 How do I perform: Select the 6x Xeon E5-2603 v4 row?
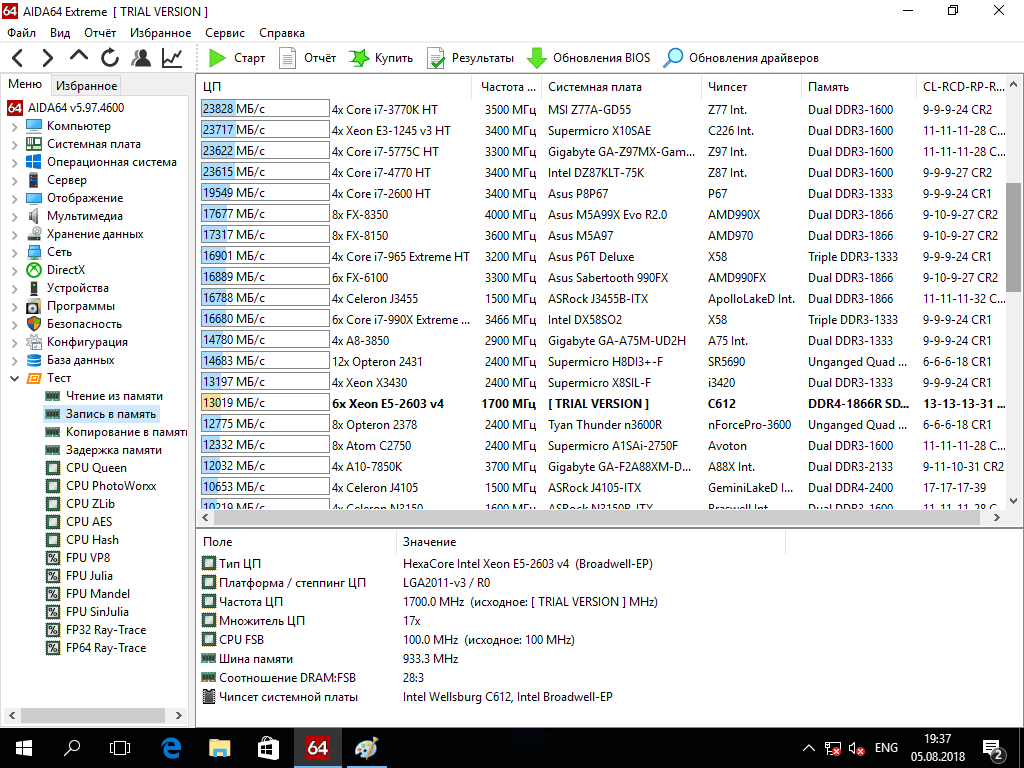pyautogui.click(x=603, y=404)
